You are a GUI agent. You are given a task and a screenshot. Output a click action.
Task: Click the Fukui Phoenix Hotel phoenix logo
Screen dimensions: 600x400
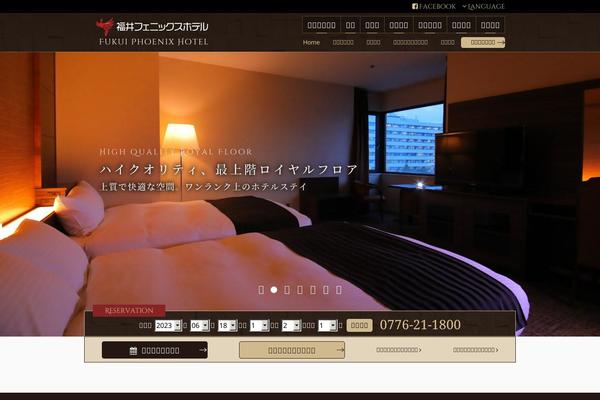(104, 26)
